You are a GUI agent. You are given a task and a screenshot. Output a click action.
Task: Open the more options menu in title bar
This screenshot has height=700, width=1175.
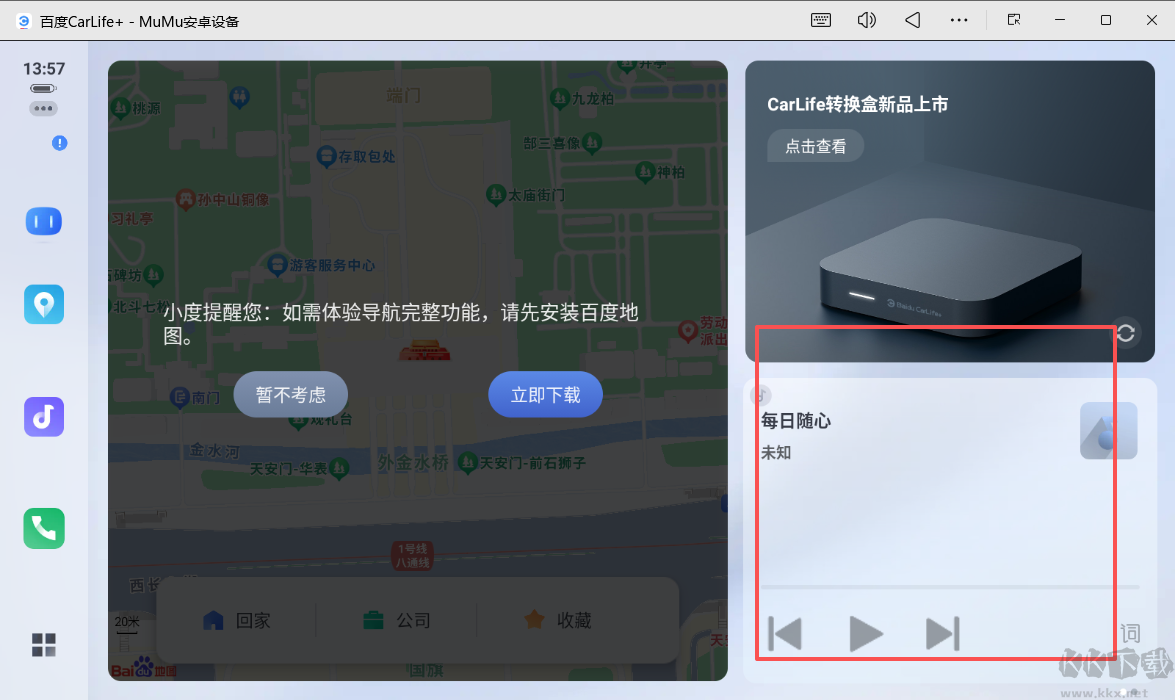pos(958,20)
